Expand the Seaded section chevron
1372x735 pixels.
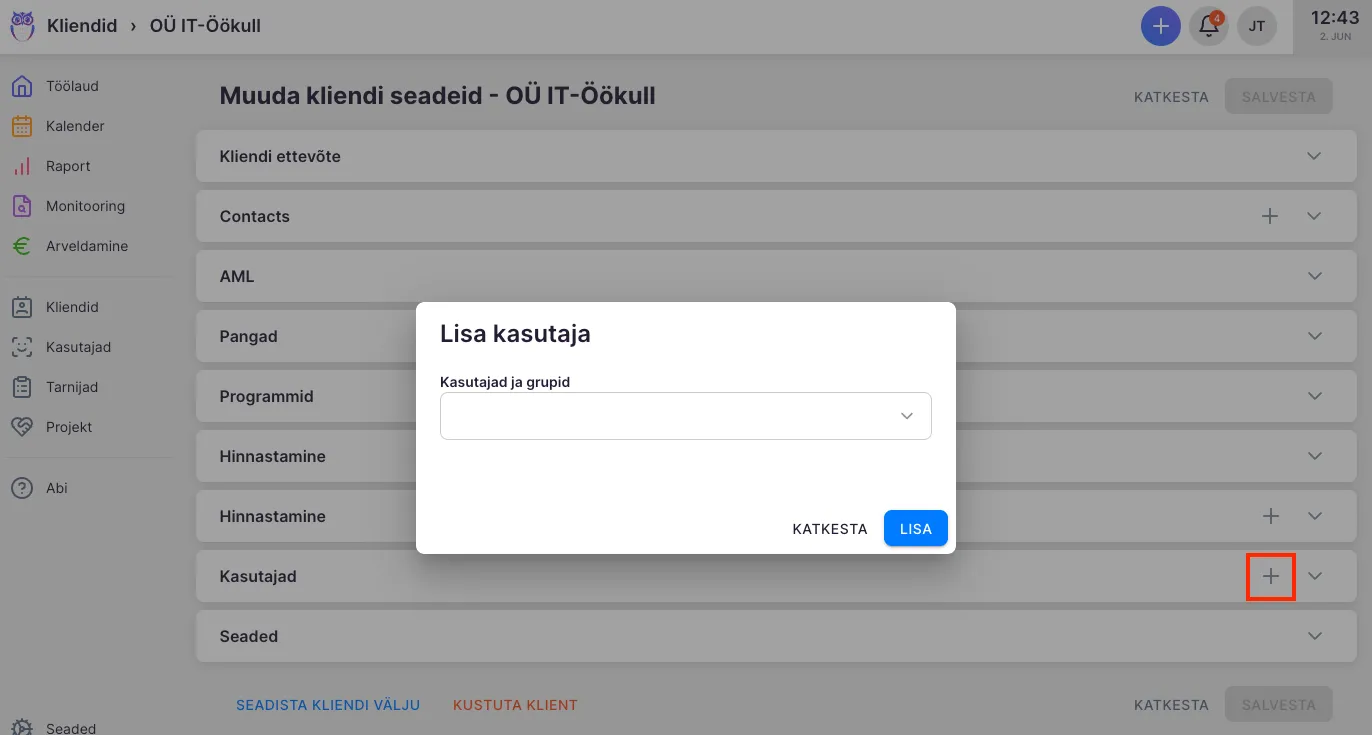[1314, 636]
